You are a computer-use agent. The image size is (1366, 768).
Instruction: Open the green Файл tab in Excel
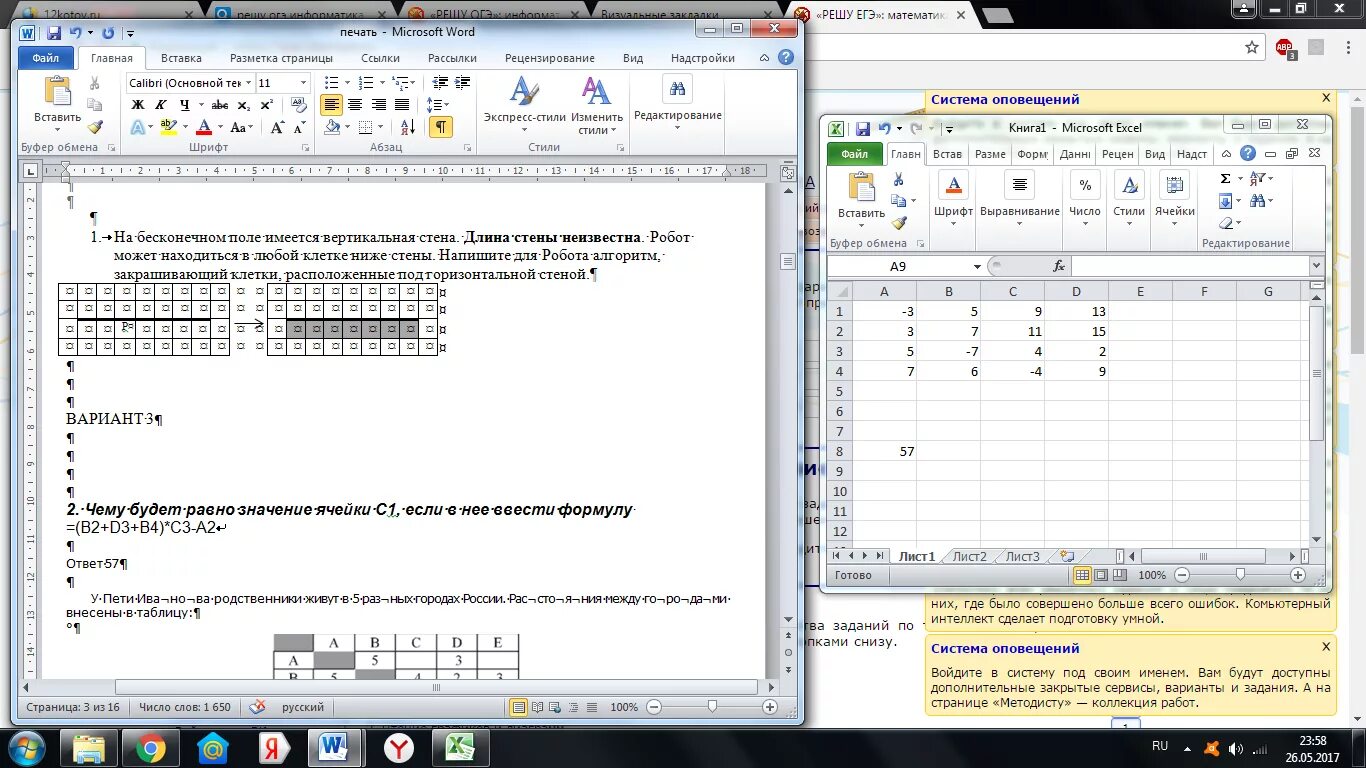click(855, 154)
